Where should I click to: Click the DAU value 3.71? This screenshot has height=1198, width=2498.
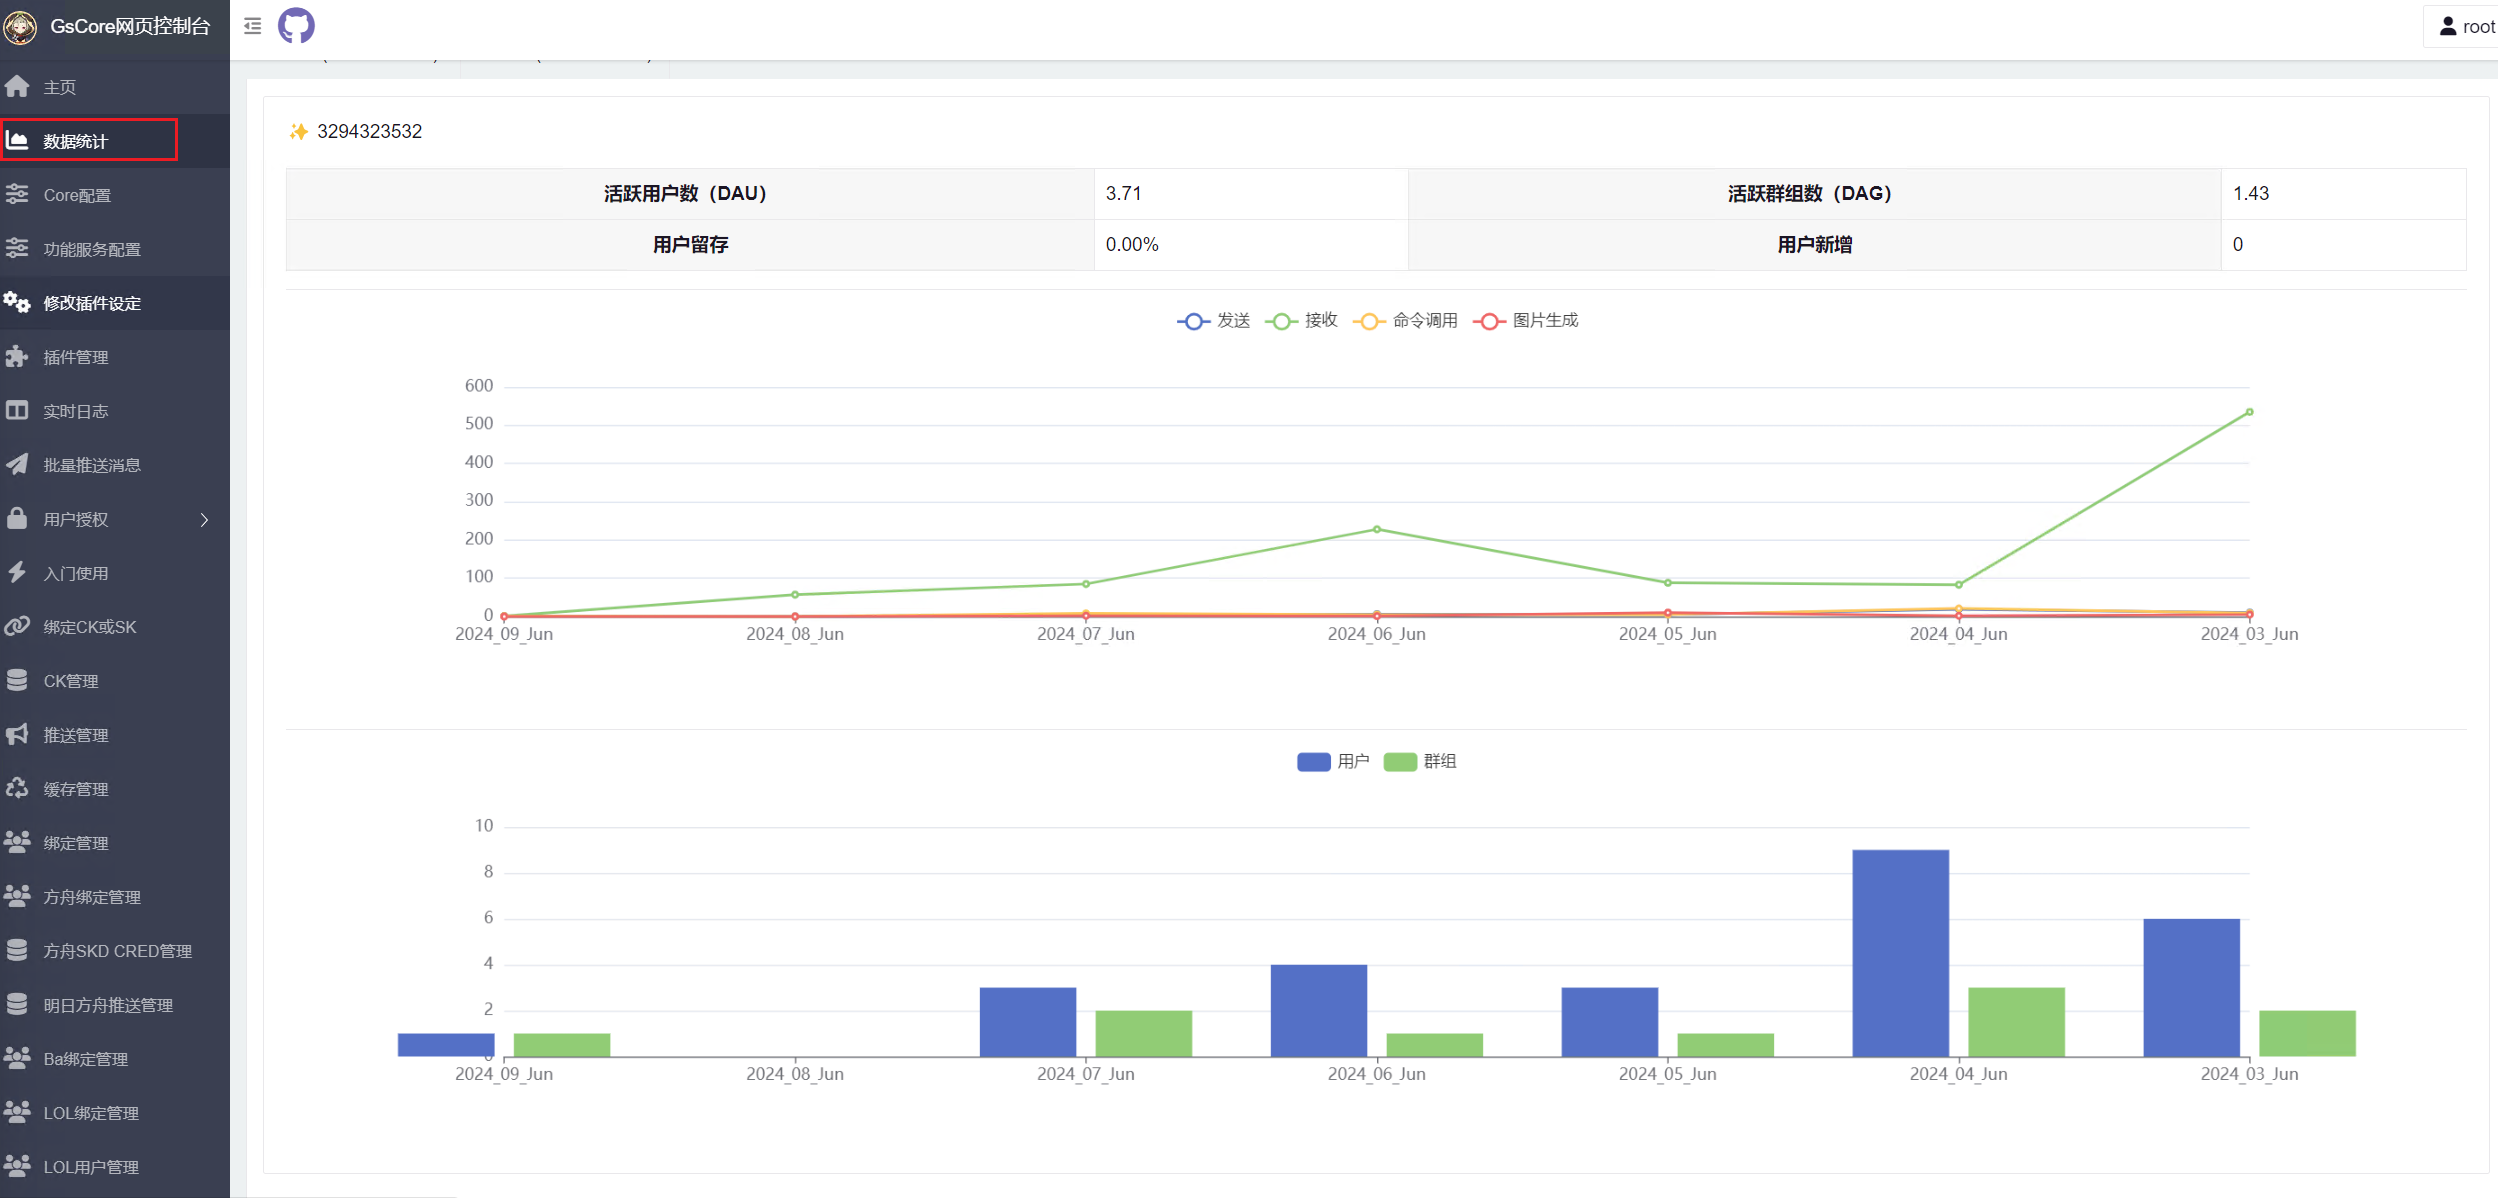1123,194
